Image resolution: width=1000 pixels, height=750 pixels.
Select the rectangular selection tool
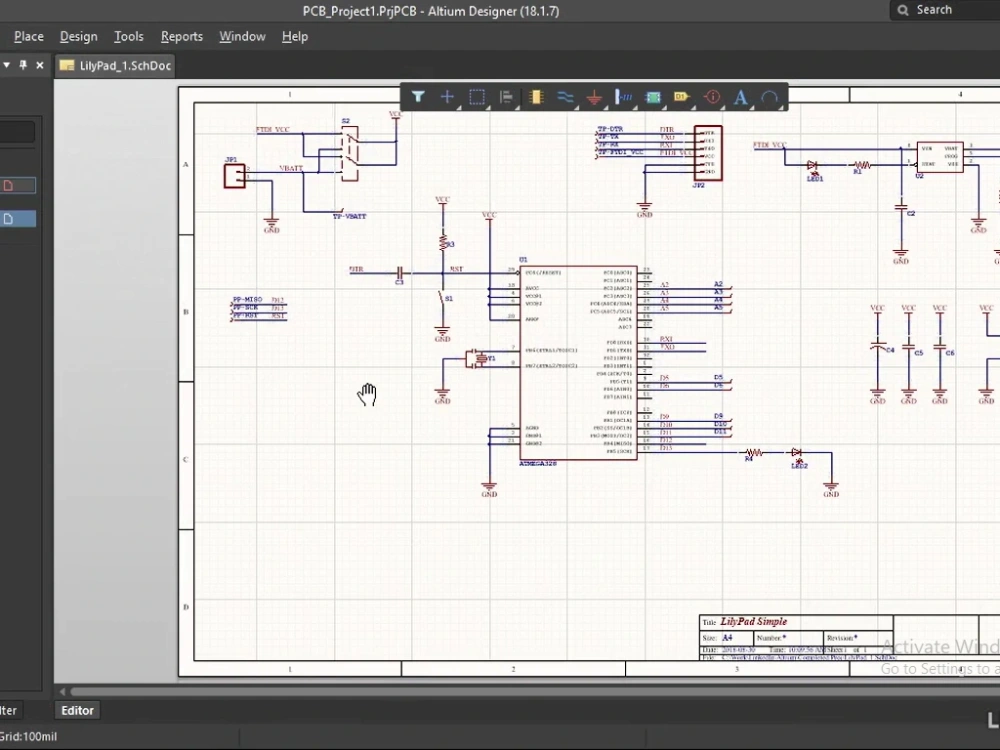[x=477, y=97]
